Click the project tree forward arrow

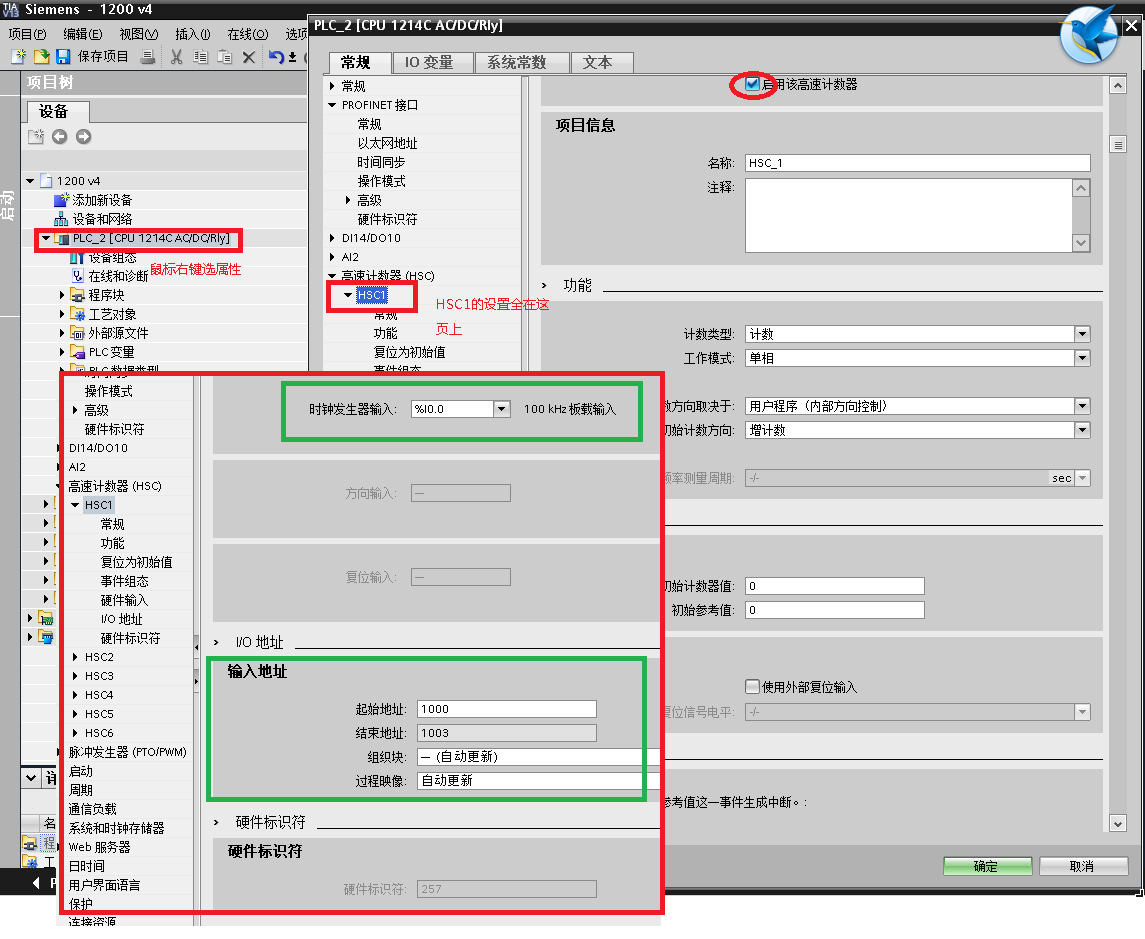84,137
